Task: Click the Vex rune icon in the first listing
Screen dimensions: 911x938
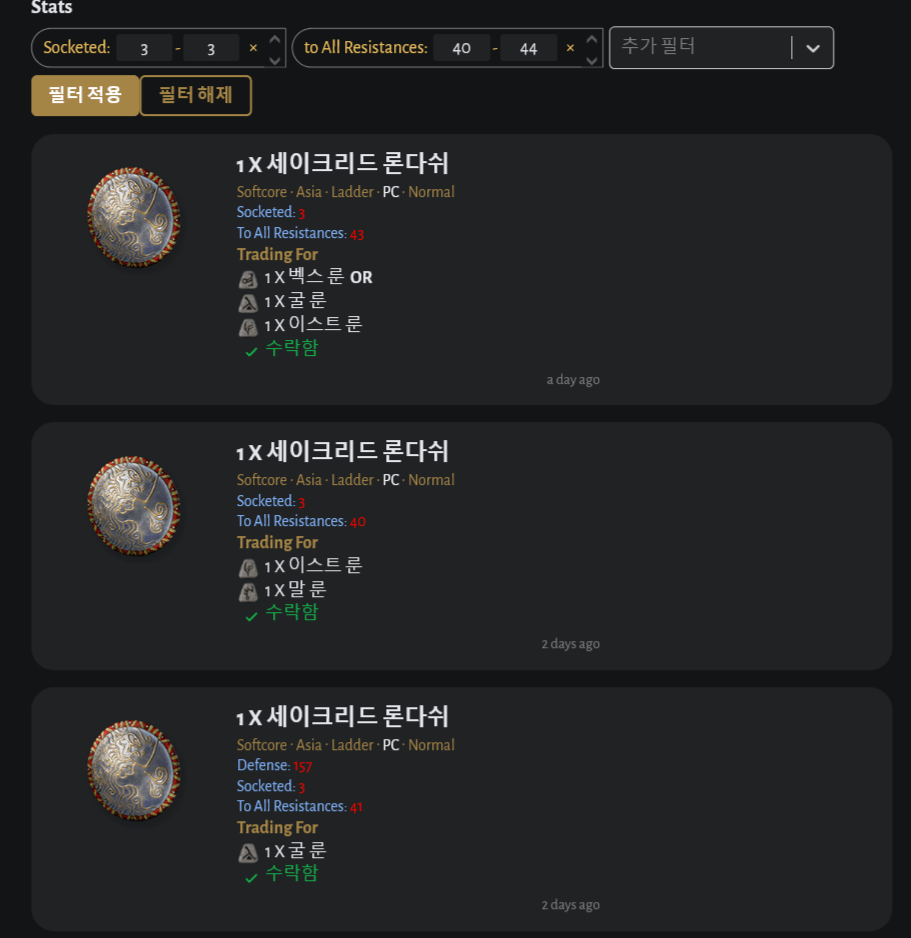Action: 248,277
